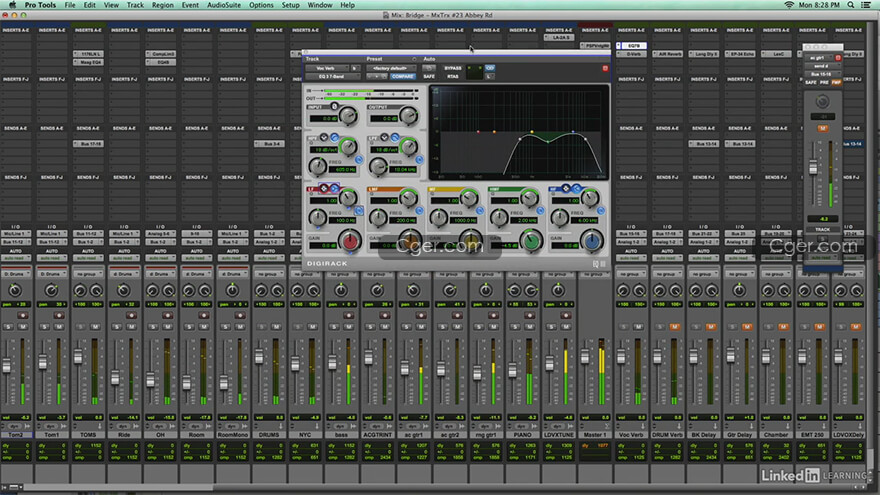This screenshot has width=880, height=495.
Task: Click the HPF frequency knob
Action: (x=318, y=166)
